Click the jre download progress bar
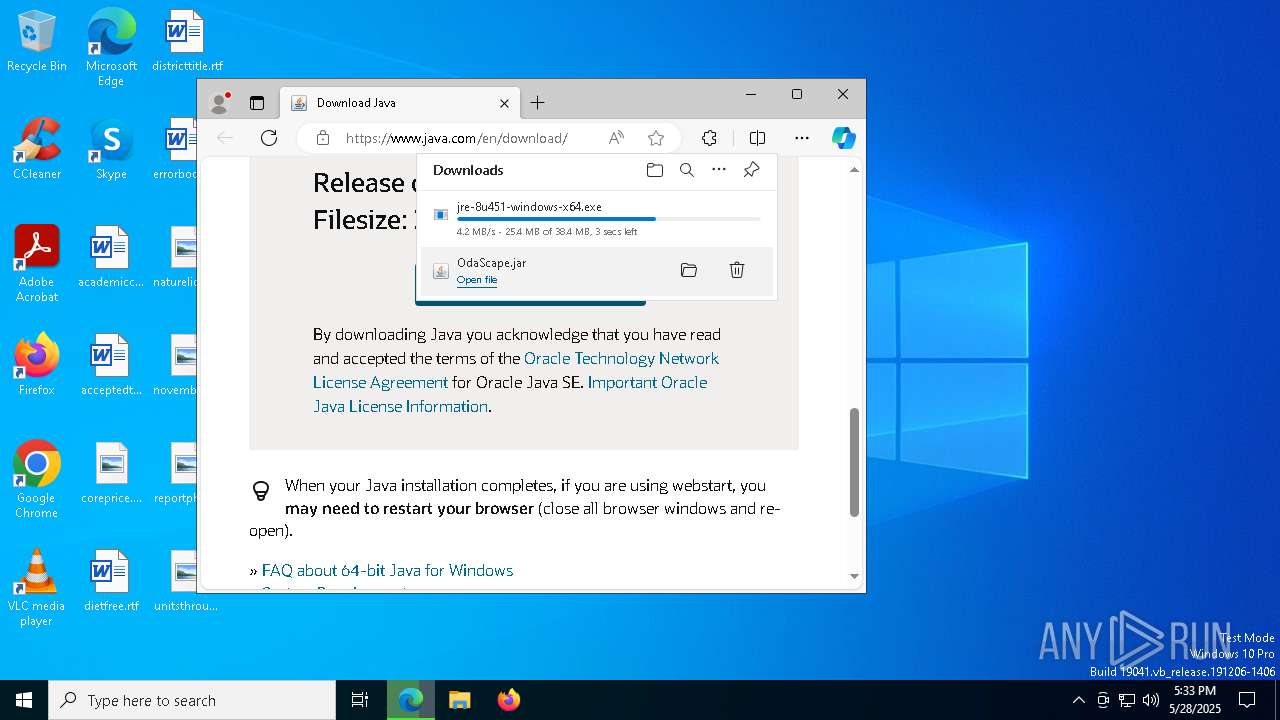Image resolution: width=1280 pixels, height=720 pixels. click(x=608, y=219)
